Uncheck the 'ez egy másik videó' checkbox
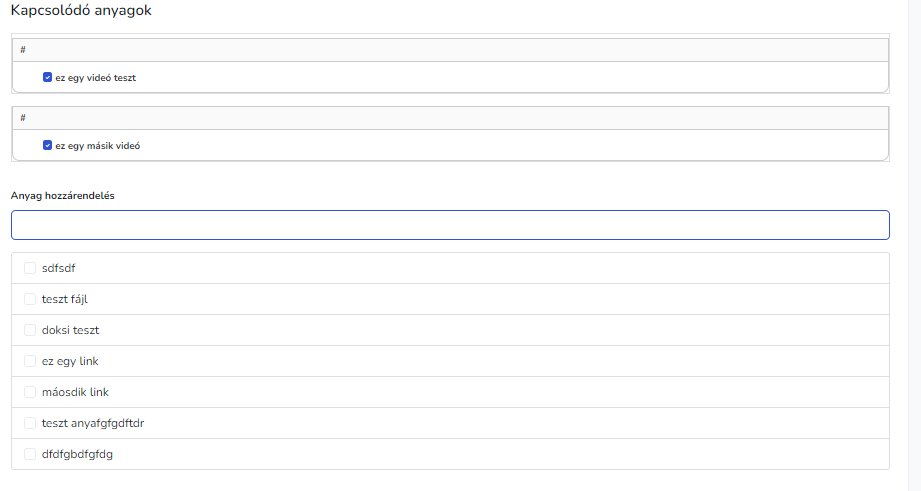Viewport: 921px width, 491px height. [48, 145]
